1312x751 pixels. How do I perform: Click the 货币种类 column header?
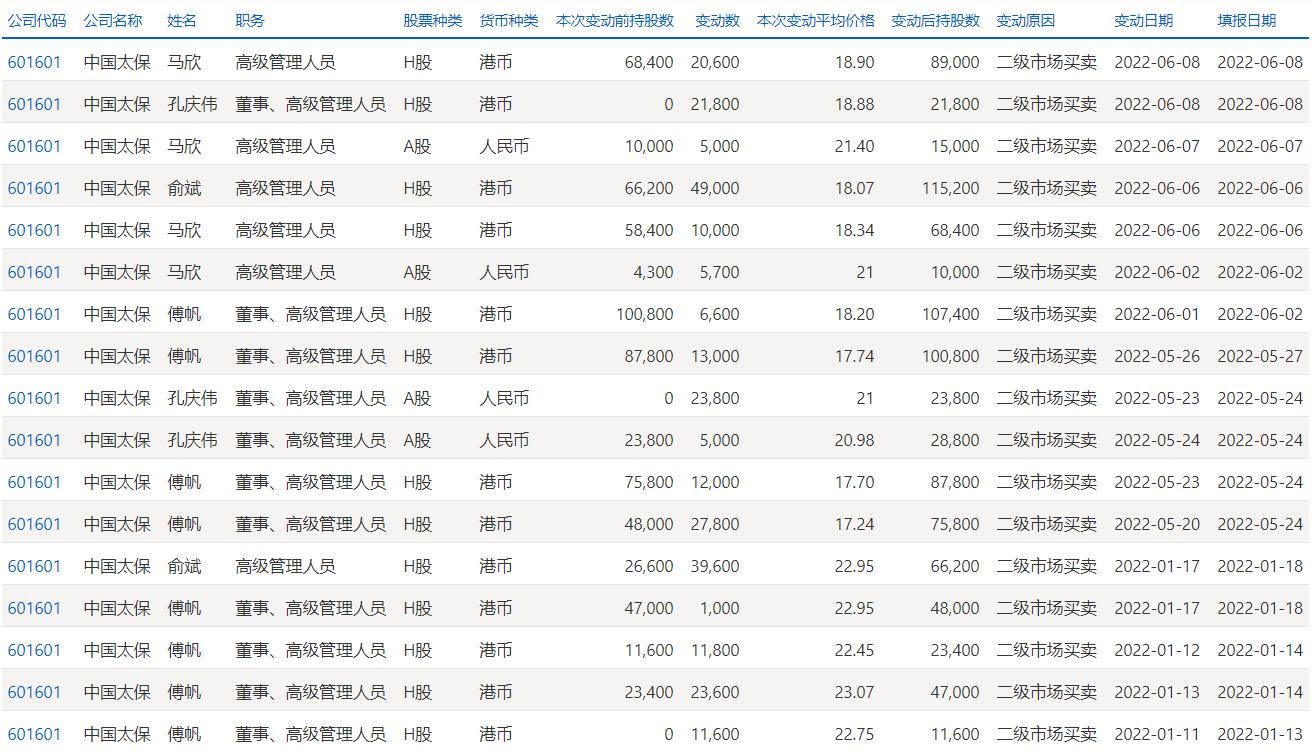[x=508, y=20]
